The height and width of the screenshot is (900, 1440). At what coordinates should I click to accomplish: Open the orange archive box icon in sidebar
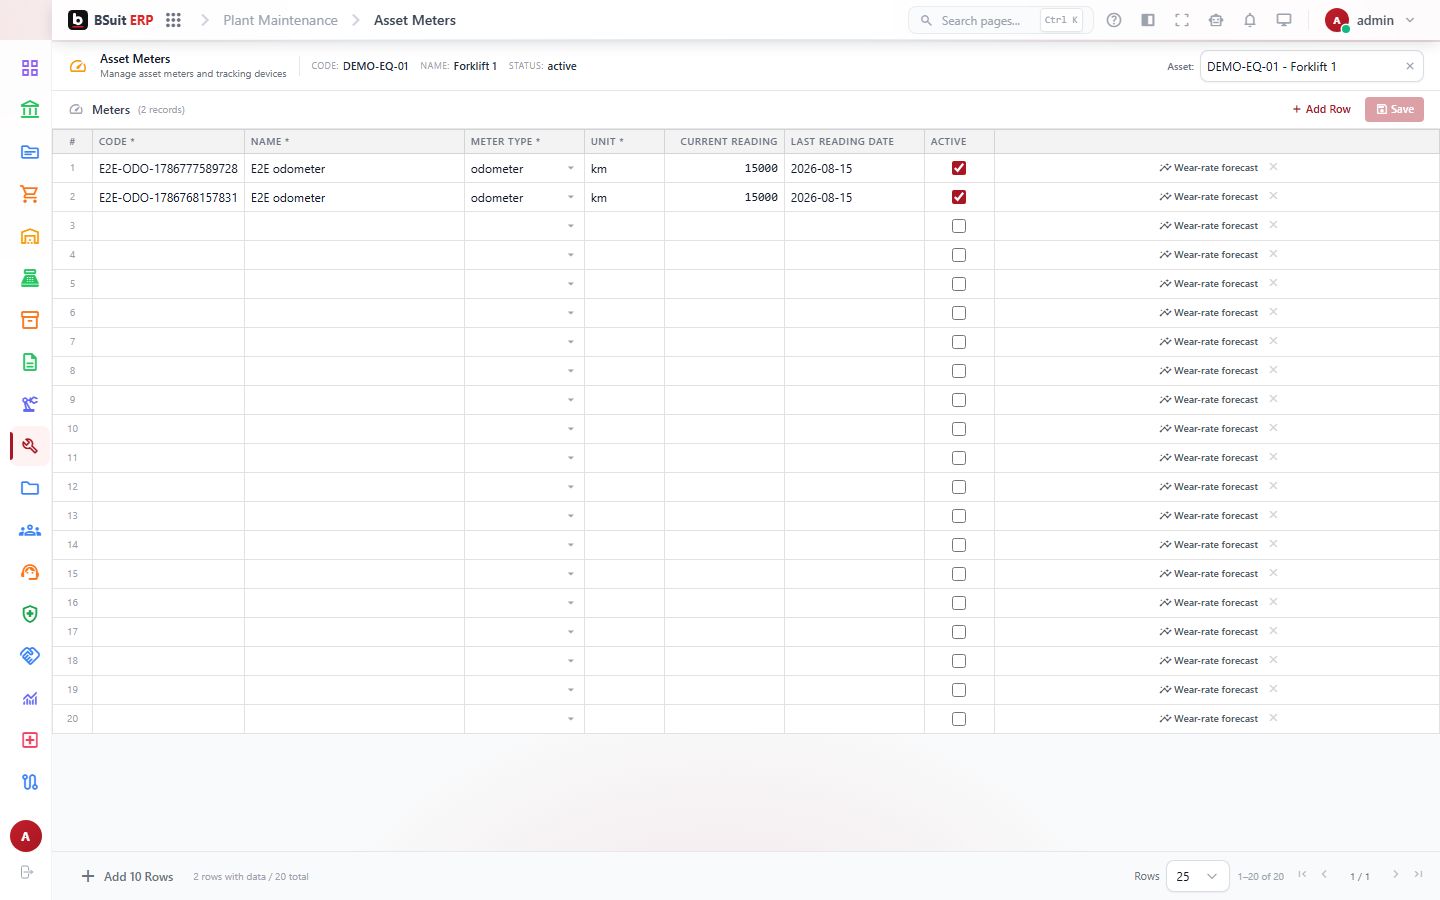30,320
